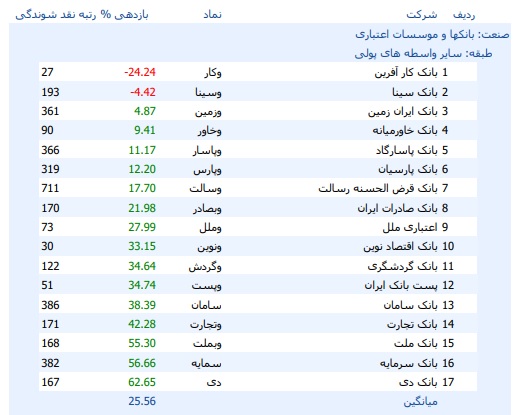
Task: Click company name 'بانک سامان'
Action: pyautogui.click(x=410, y=305)
